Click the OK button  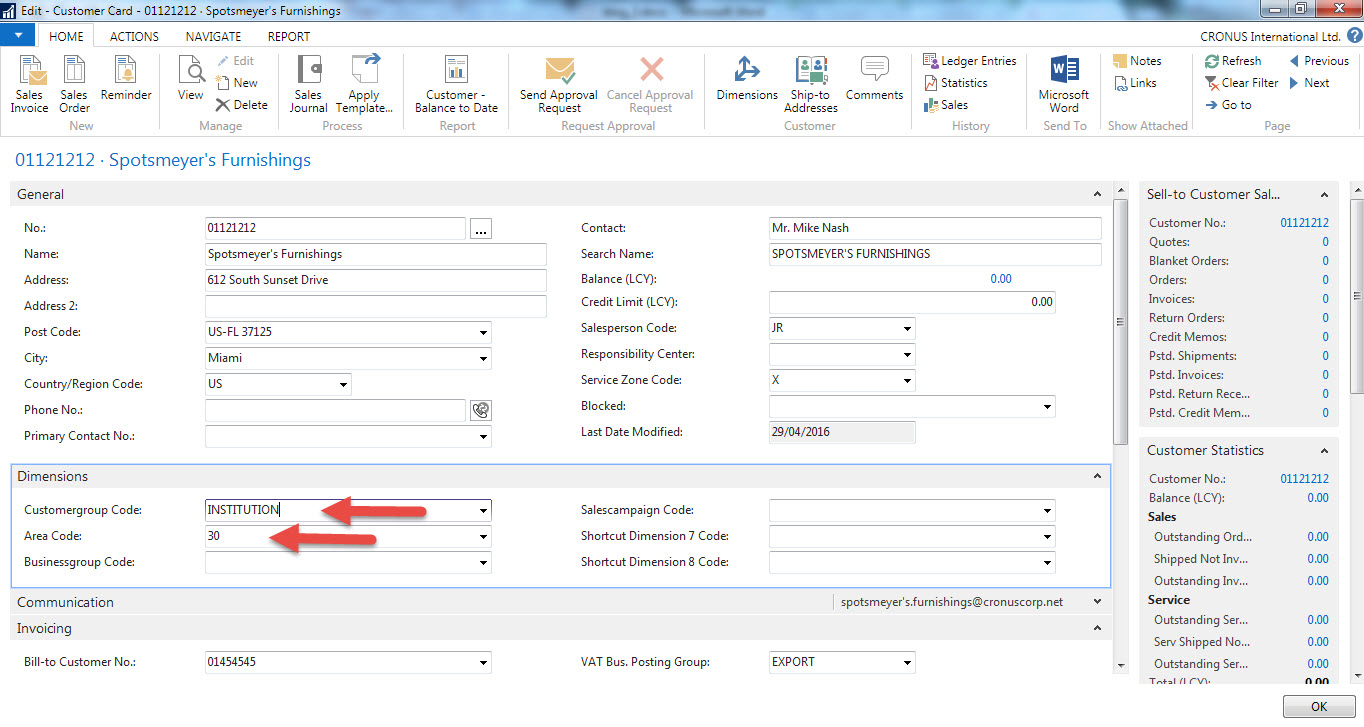click(1318, 706)
